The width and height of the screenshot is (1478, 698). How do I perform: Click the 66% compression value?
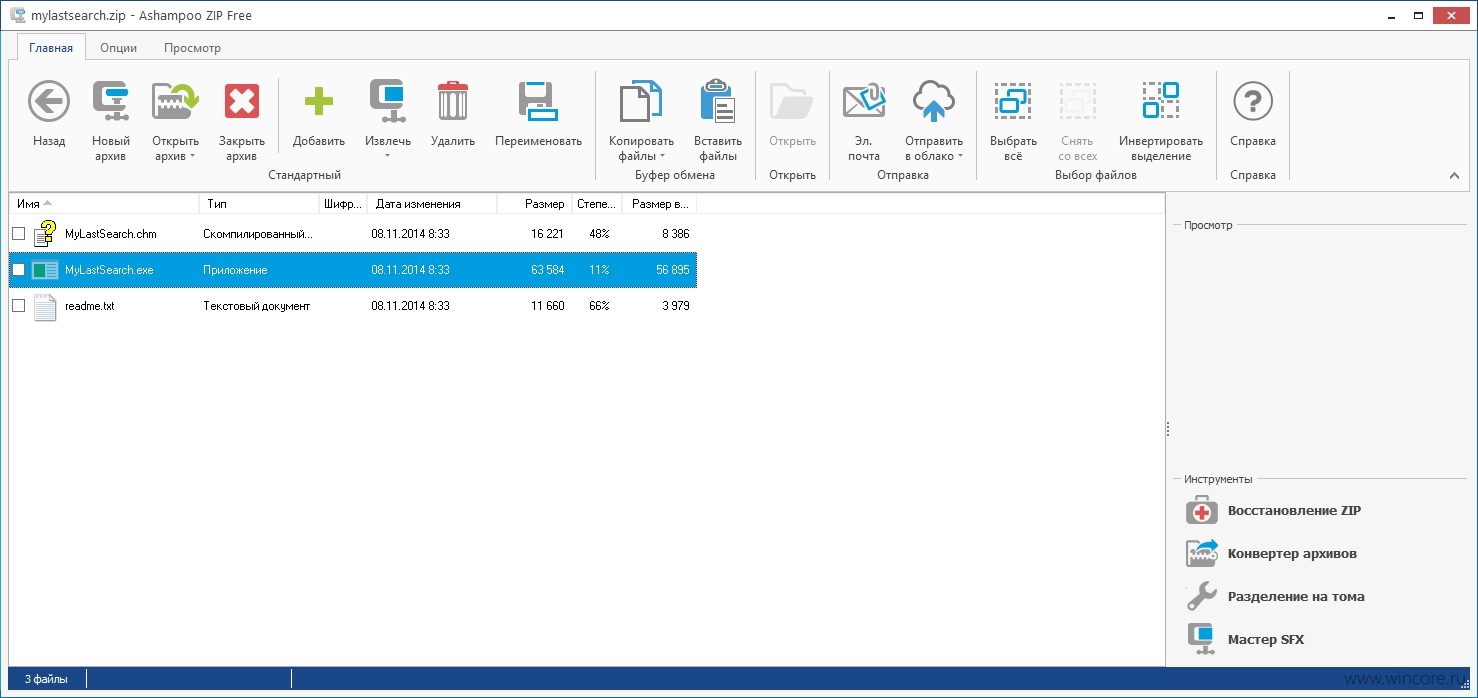[x=599, y=306]
